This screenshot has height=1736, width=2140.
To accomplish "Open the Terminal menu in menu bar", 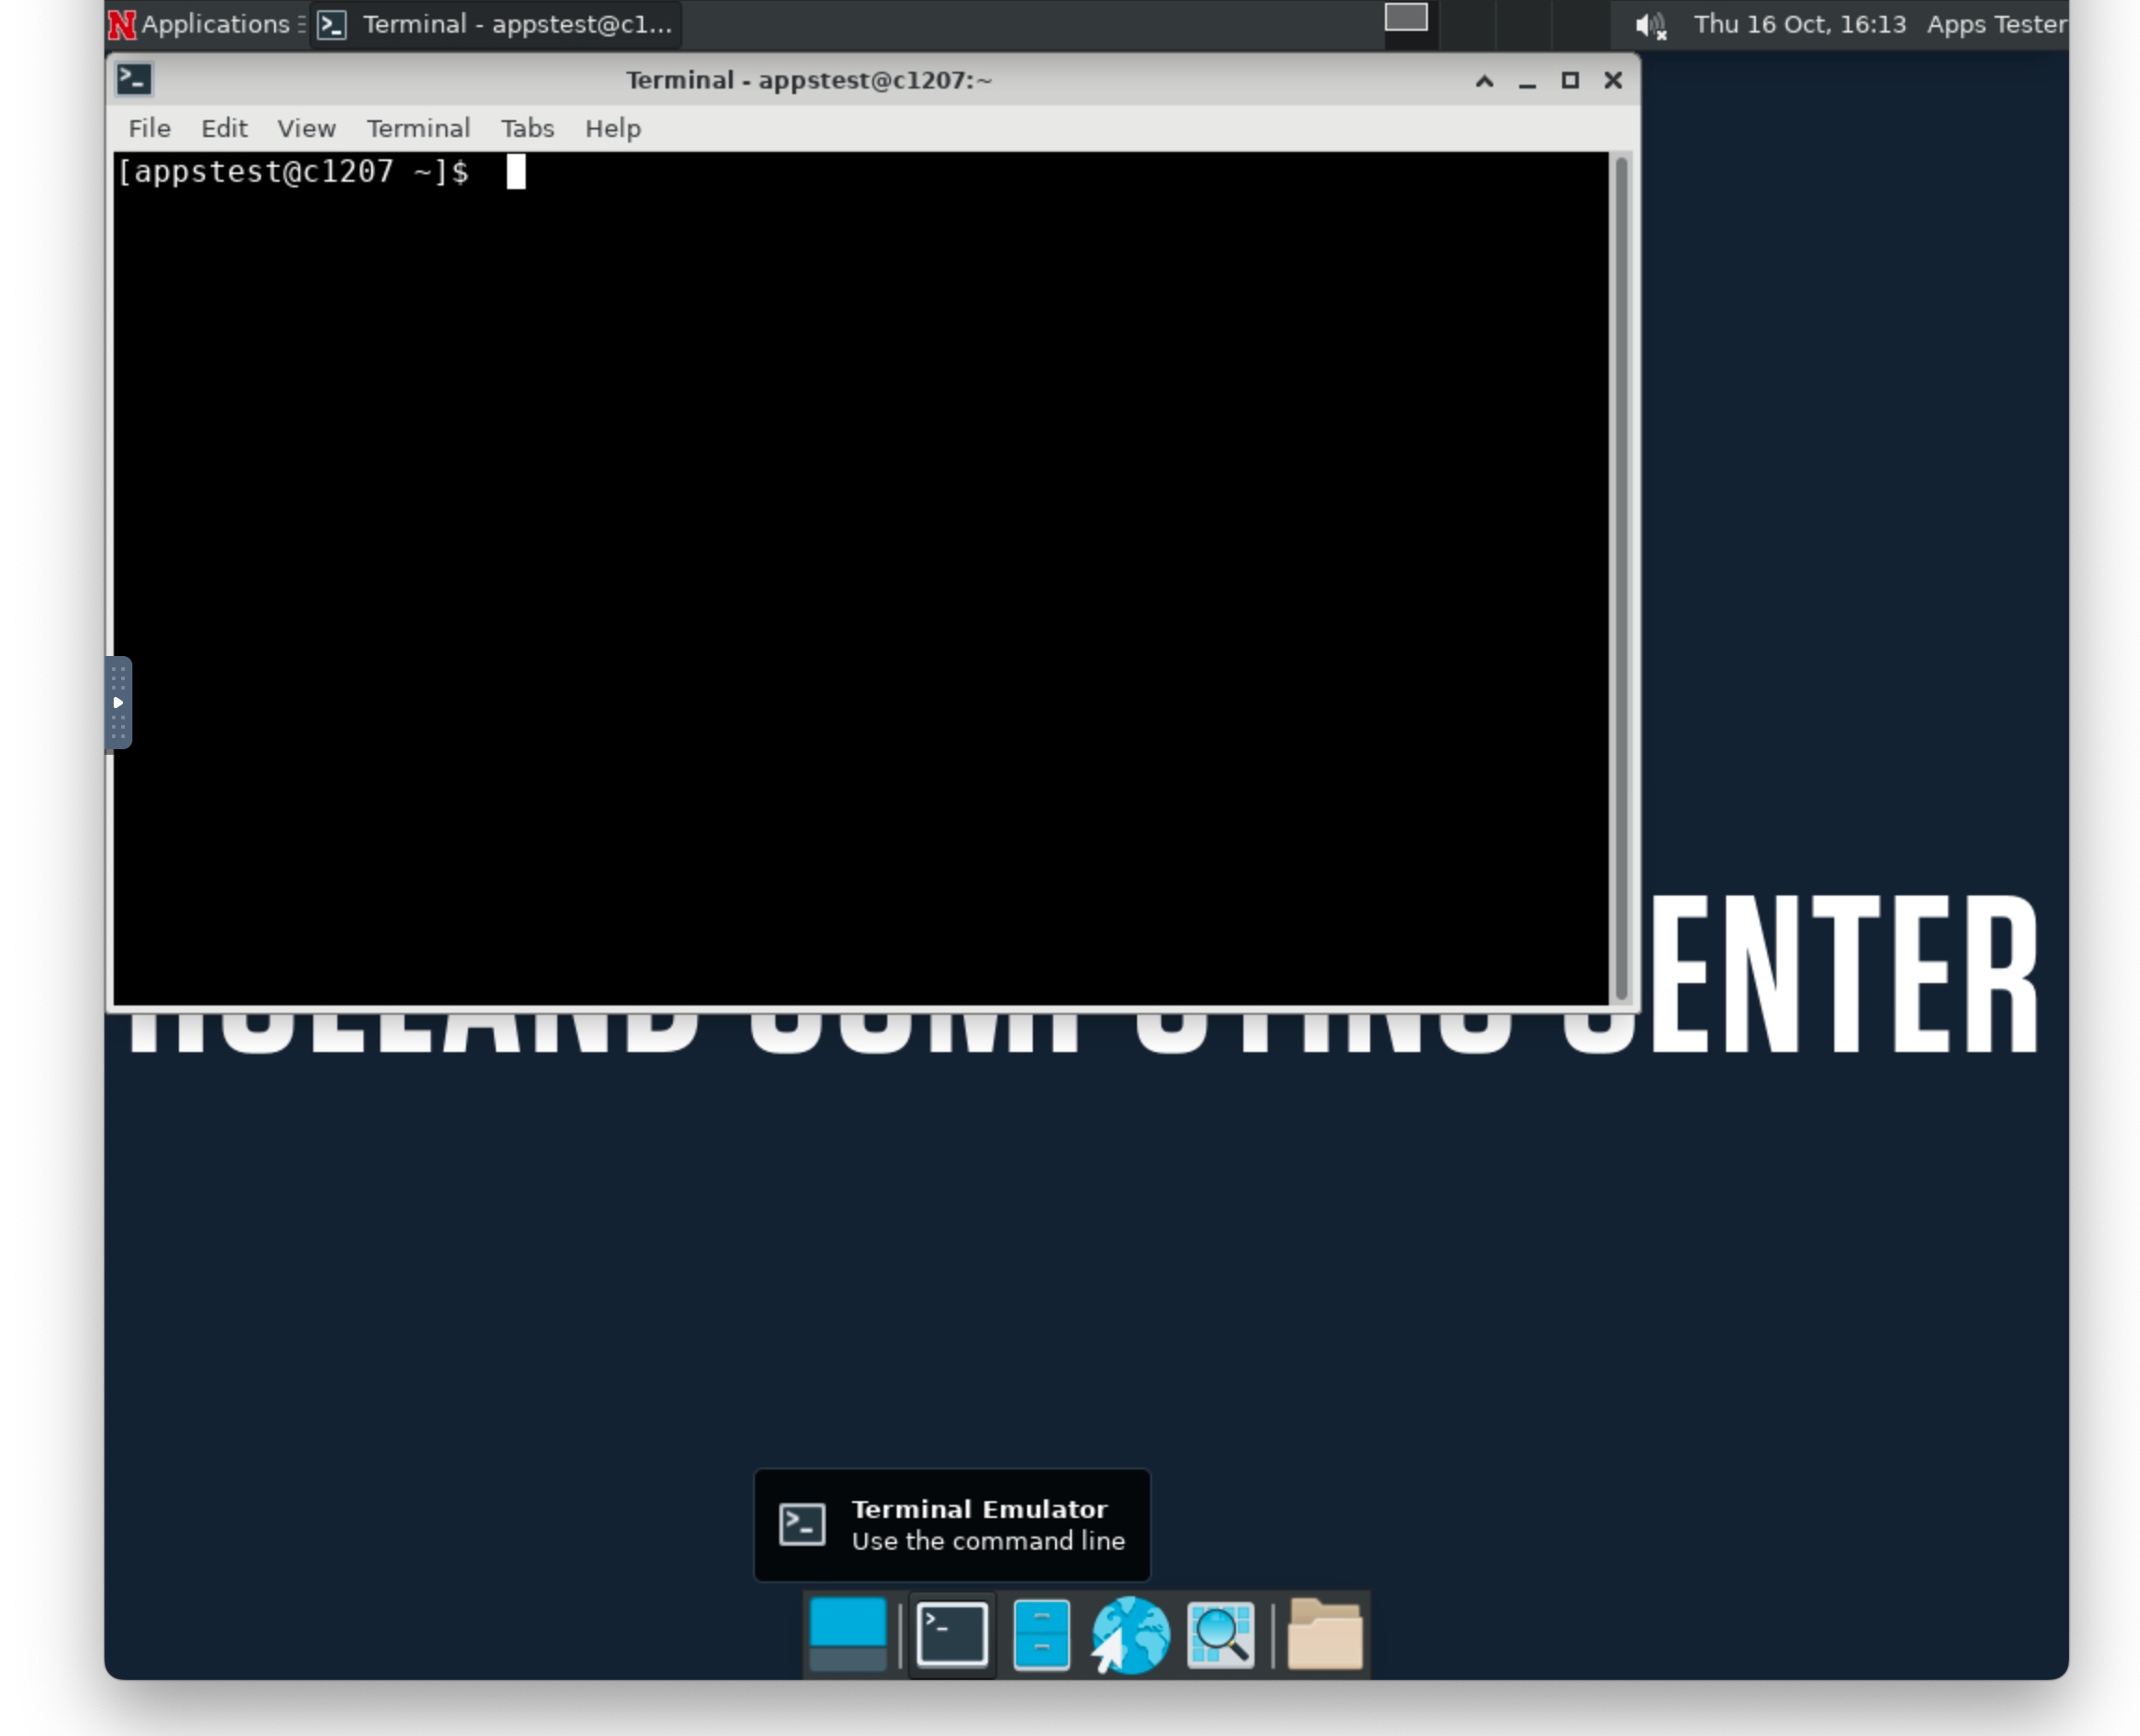I will pos(418,129).
